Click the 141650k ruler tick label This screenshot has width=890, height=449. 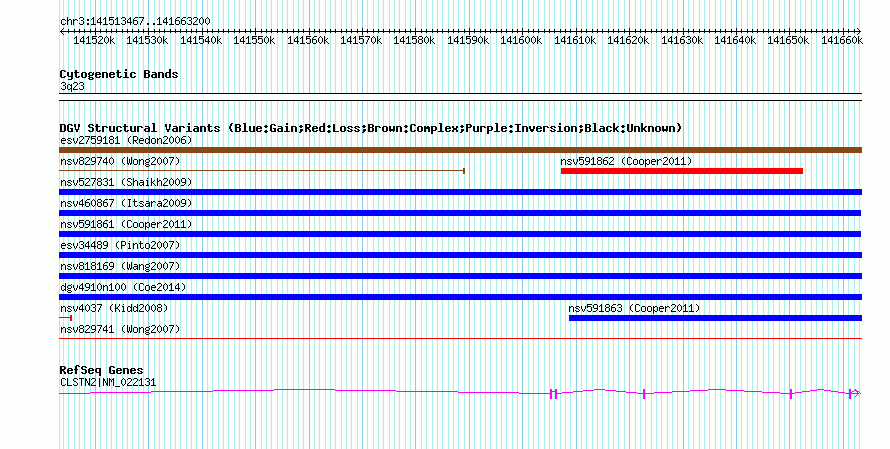pos(788,40)
